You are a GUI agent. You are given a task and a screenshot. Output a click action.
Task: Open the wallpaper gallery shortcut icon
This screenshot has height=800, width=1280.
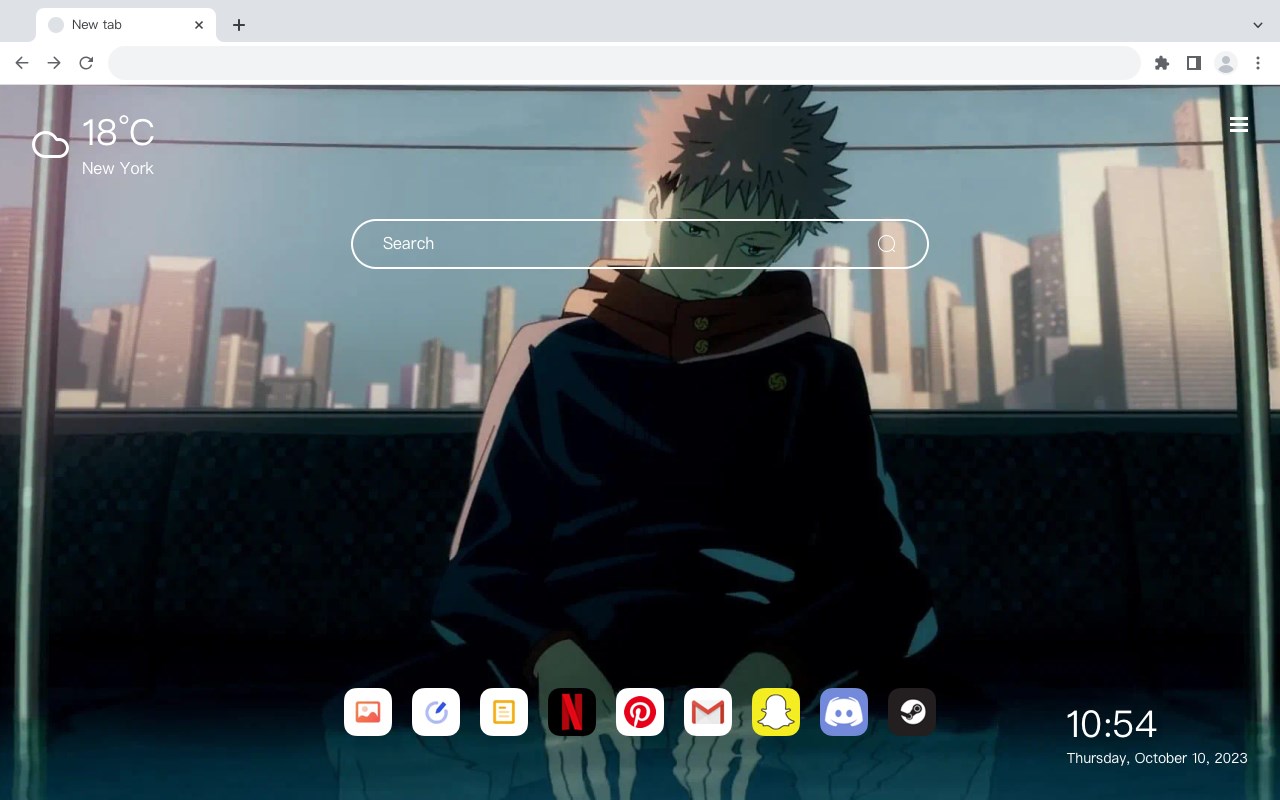pyautogui.click(x=368, y=712)
